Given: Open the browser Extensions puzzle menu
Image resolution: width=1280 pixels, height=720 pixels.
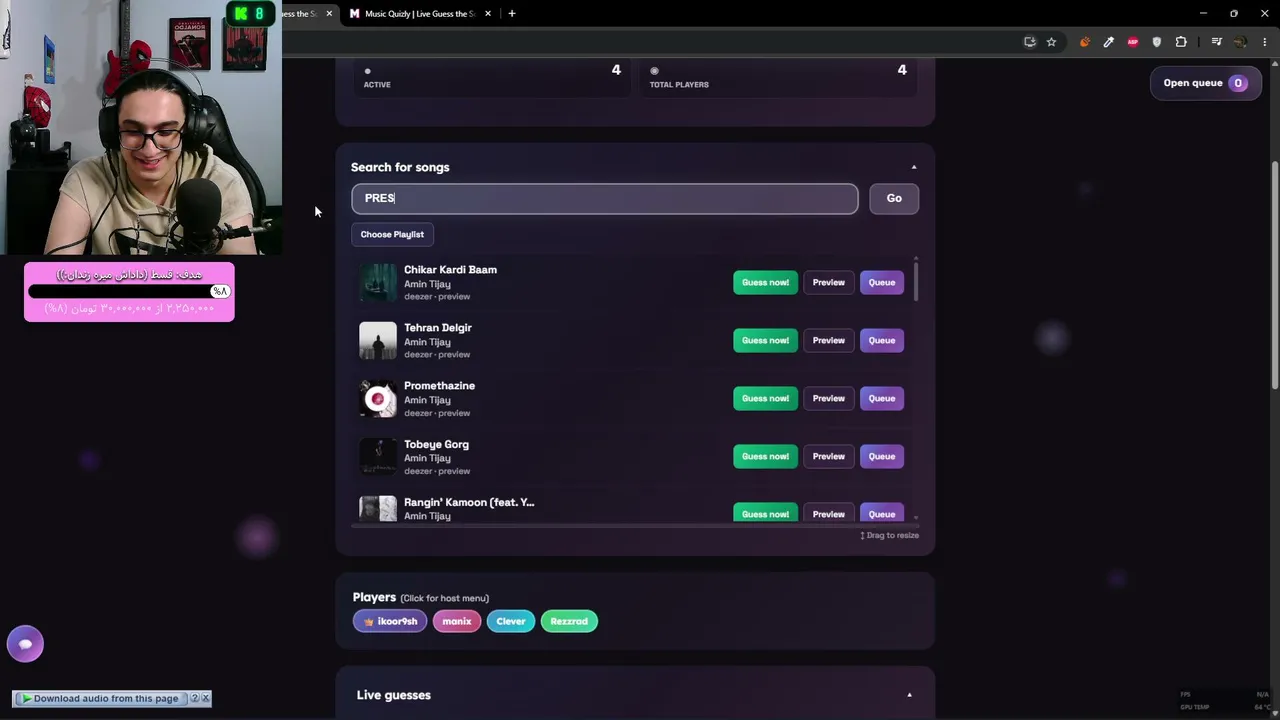Looking at the screenshot, I should [x=1181, y=42].
